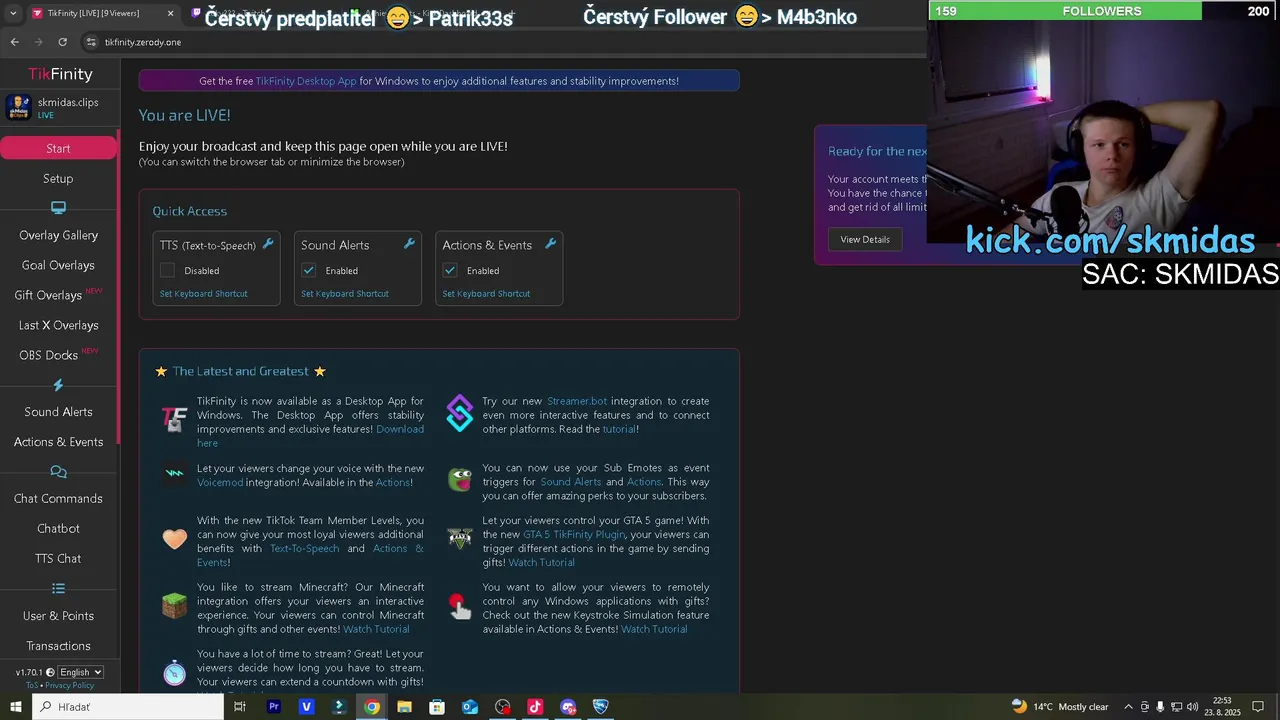Click the chat bubbles sidebar icon
Viewport: 1280px width, 720px height.
(x=58, y=472)
